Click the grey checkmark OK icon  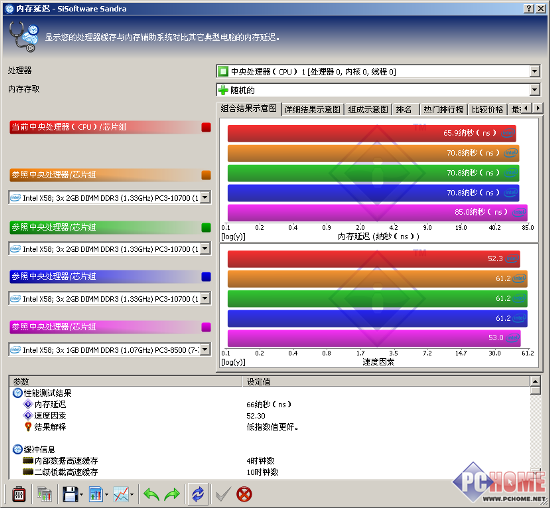(x=223, y=494)
